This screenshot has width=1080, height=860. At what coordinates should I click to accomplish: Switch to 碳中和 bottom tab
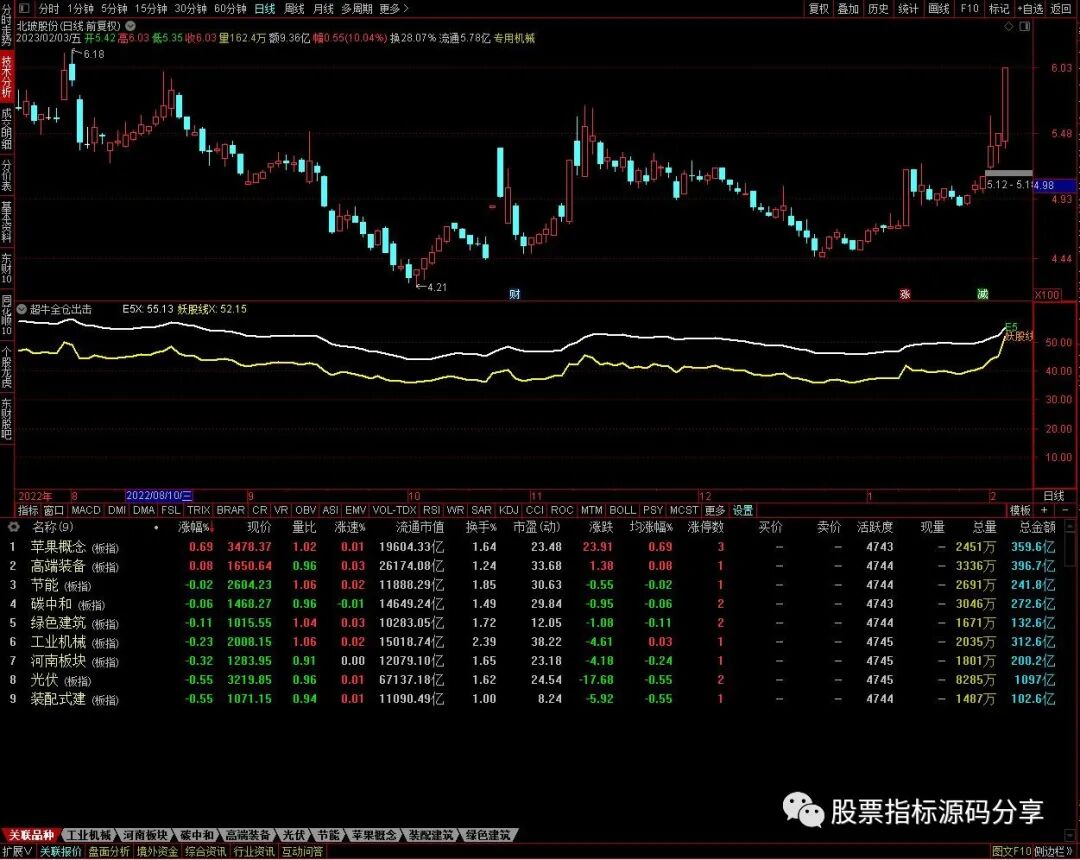pyautogui.click(x=197, y=835)
